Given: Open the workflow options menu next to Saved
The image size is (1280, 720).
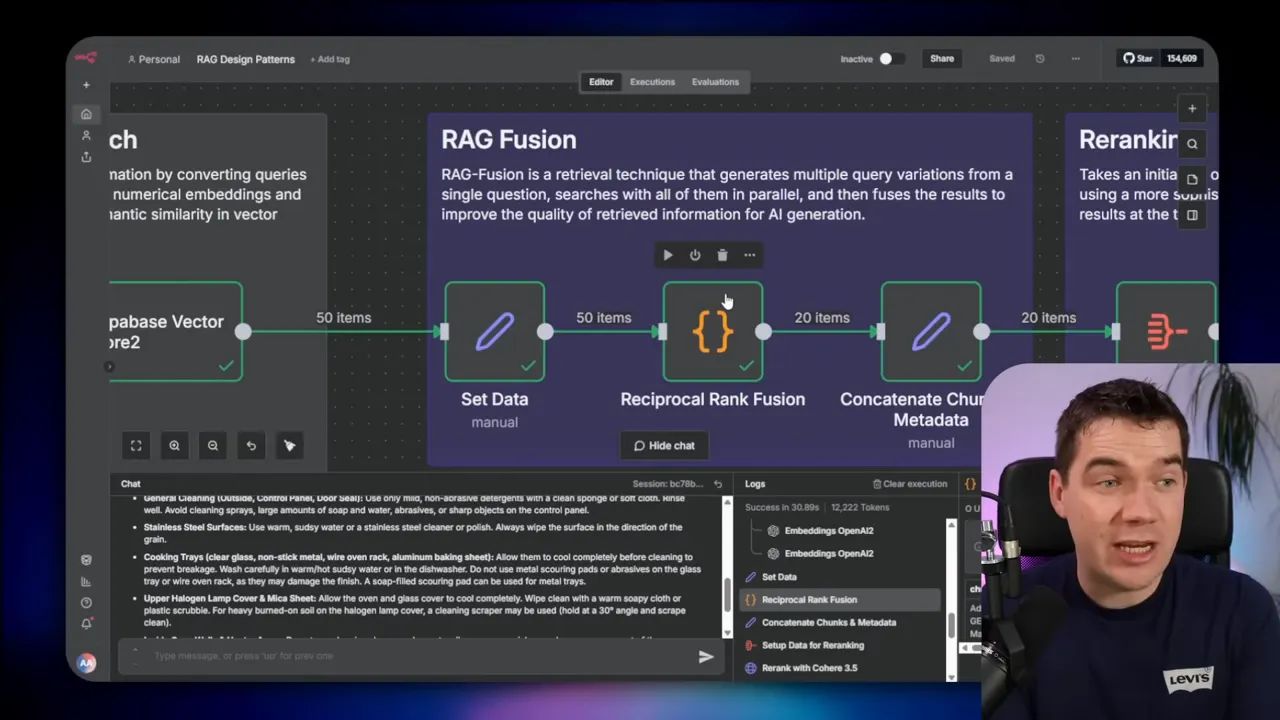Looking at the screenshot, I should 1075,58.
